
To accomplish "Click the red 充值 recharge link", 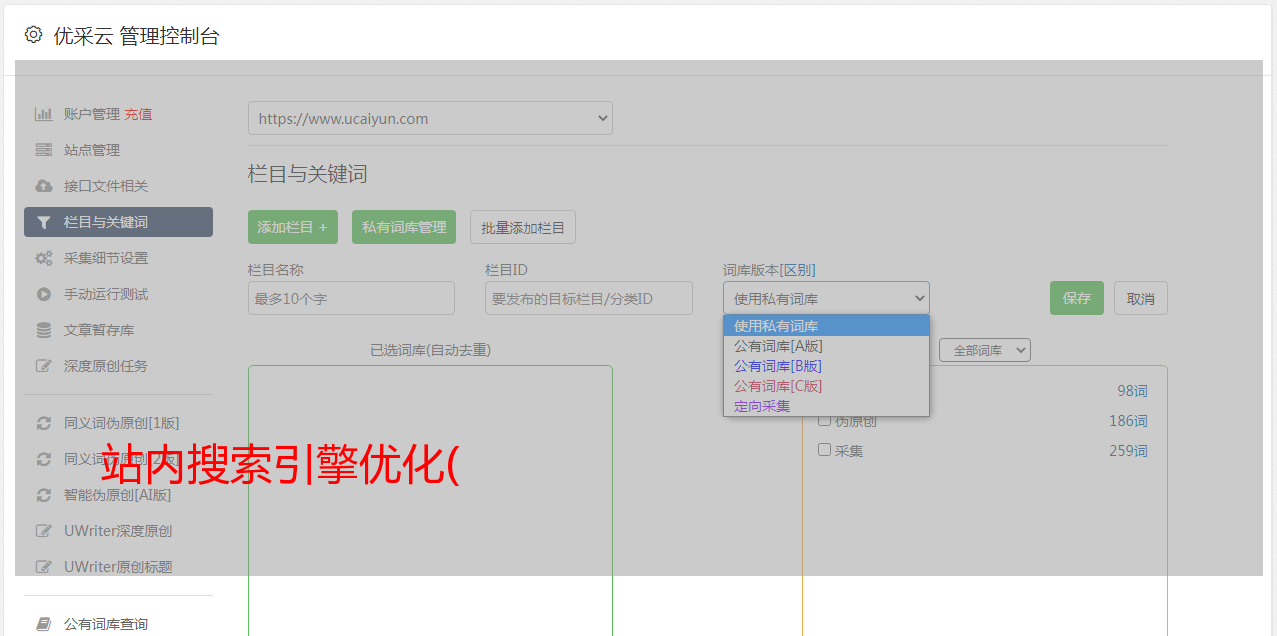I will coord(138,114).
